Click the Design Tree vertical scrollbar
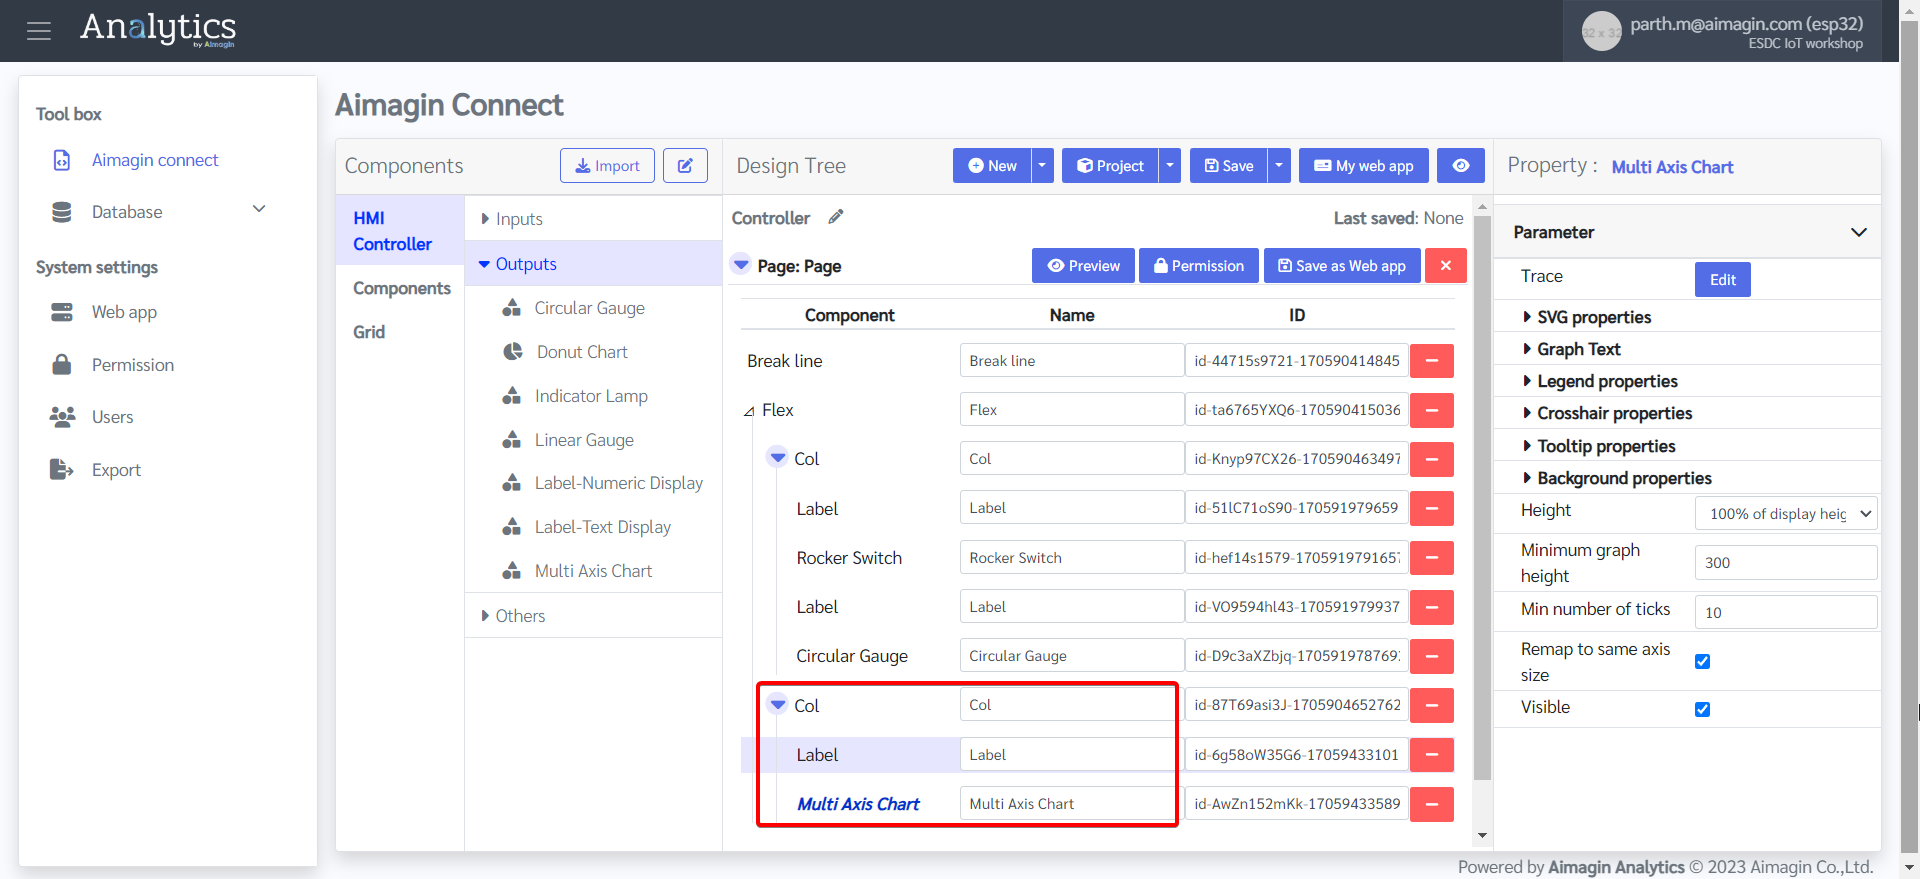This screenshot has height=879, width=1920. (x=1482, y=498)
